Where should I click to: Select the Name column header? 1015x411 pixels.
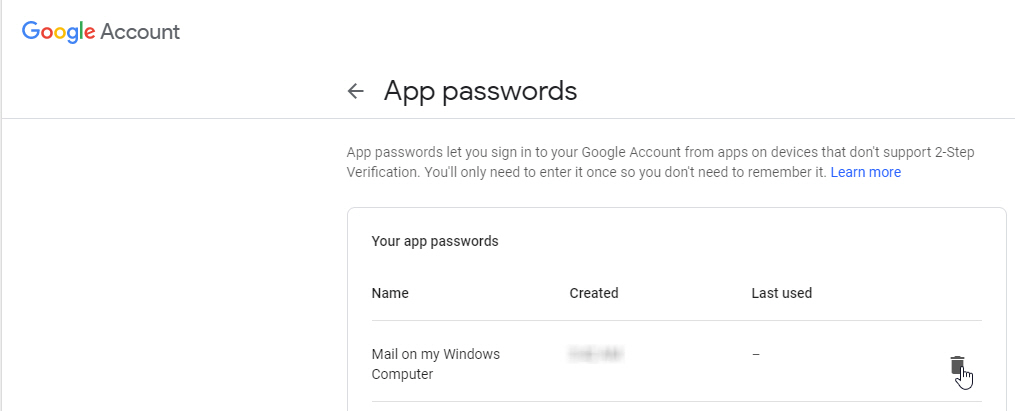(x=390, y=293)
